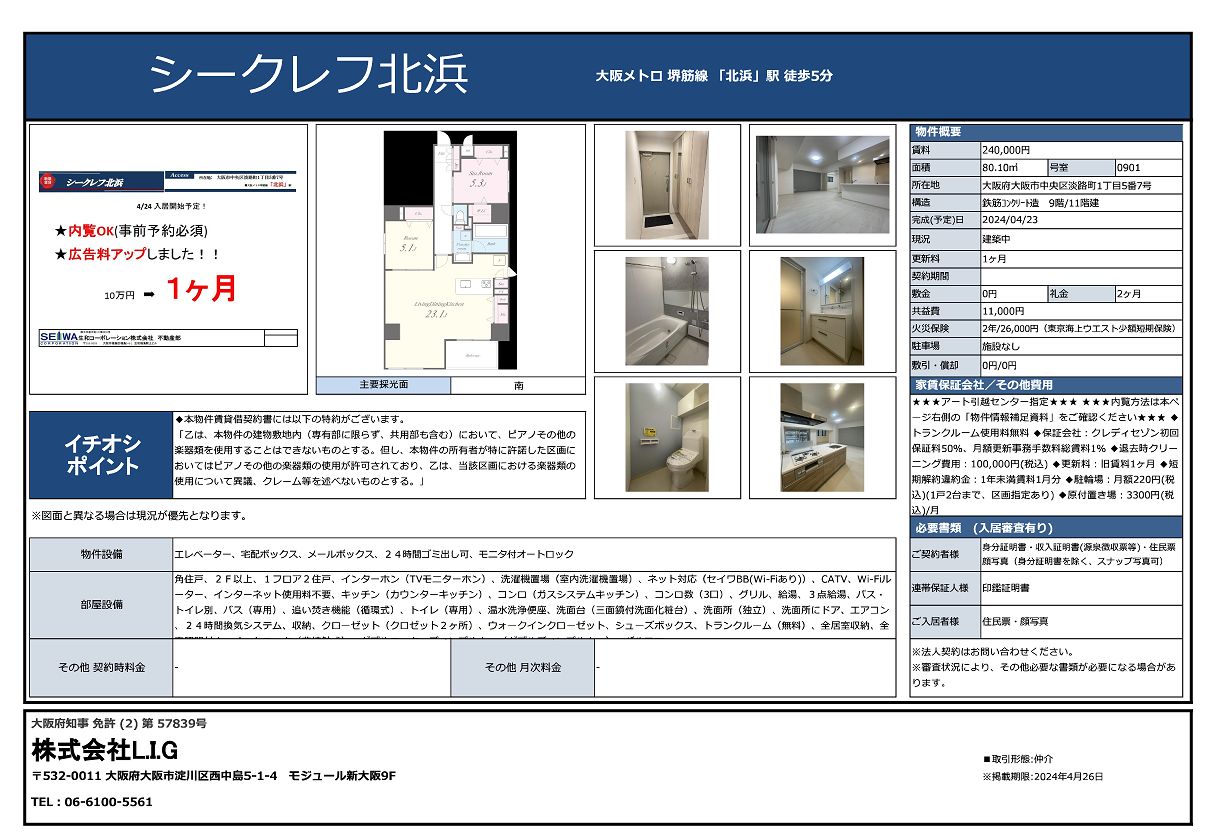
Task: Select the 大阪府知事 免許 (2) 第 57839号 line
Action: 119,723
